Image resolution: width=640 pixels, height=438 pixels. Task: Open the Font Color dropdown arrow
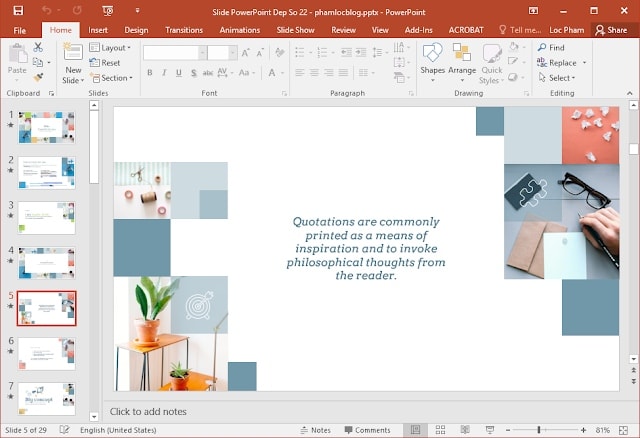coord(282,73)
